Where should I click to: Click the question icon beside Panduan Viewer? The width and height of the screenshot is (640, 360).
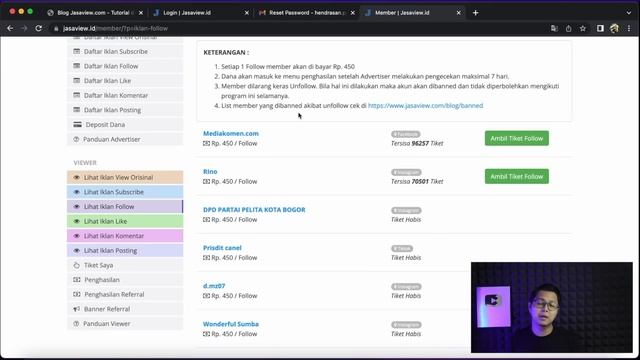coord(76,324)
